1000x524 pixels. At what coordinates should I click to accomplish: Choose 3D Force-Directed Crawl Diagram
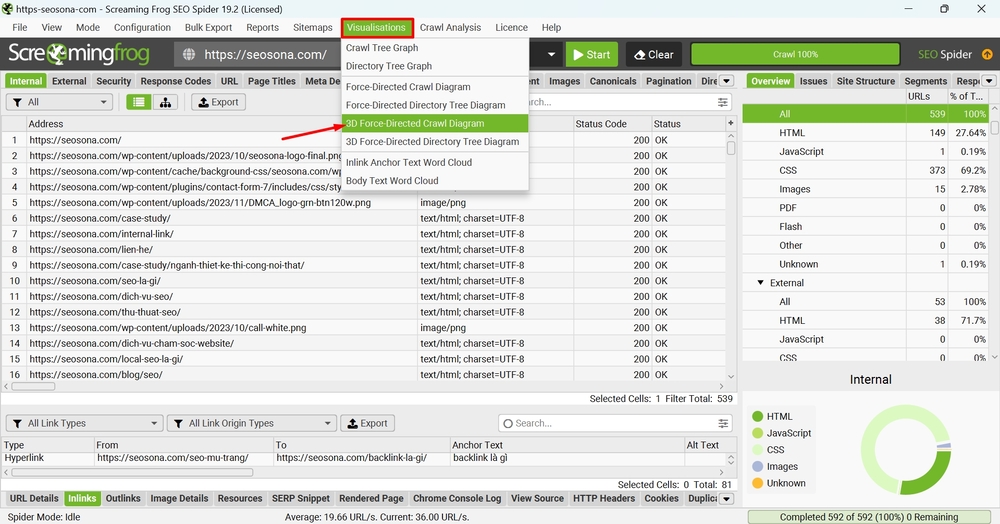[434, 124]
